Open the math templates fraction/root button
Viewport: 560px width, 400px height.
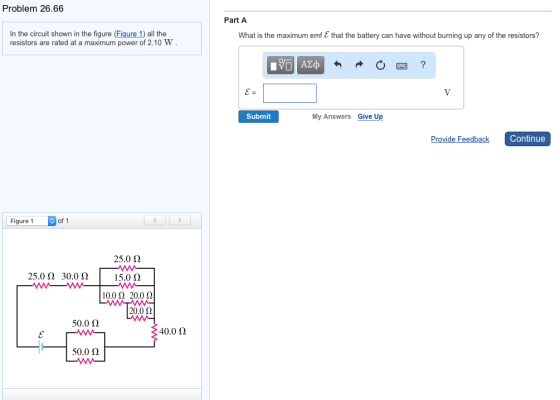280,65
